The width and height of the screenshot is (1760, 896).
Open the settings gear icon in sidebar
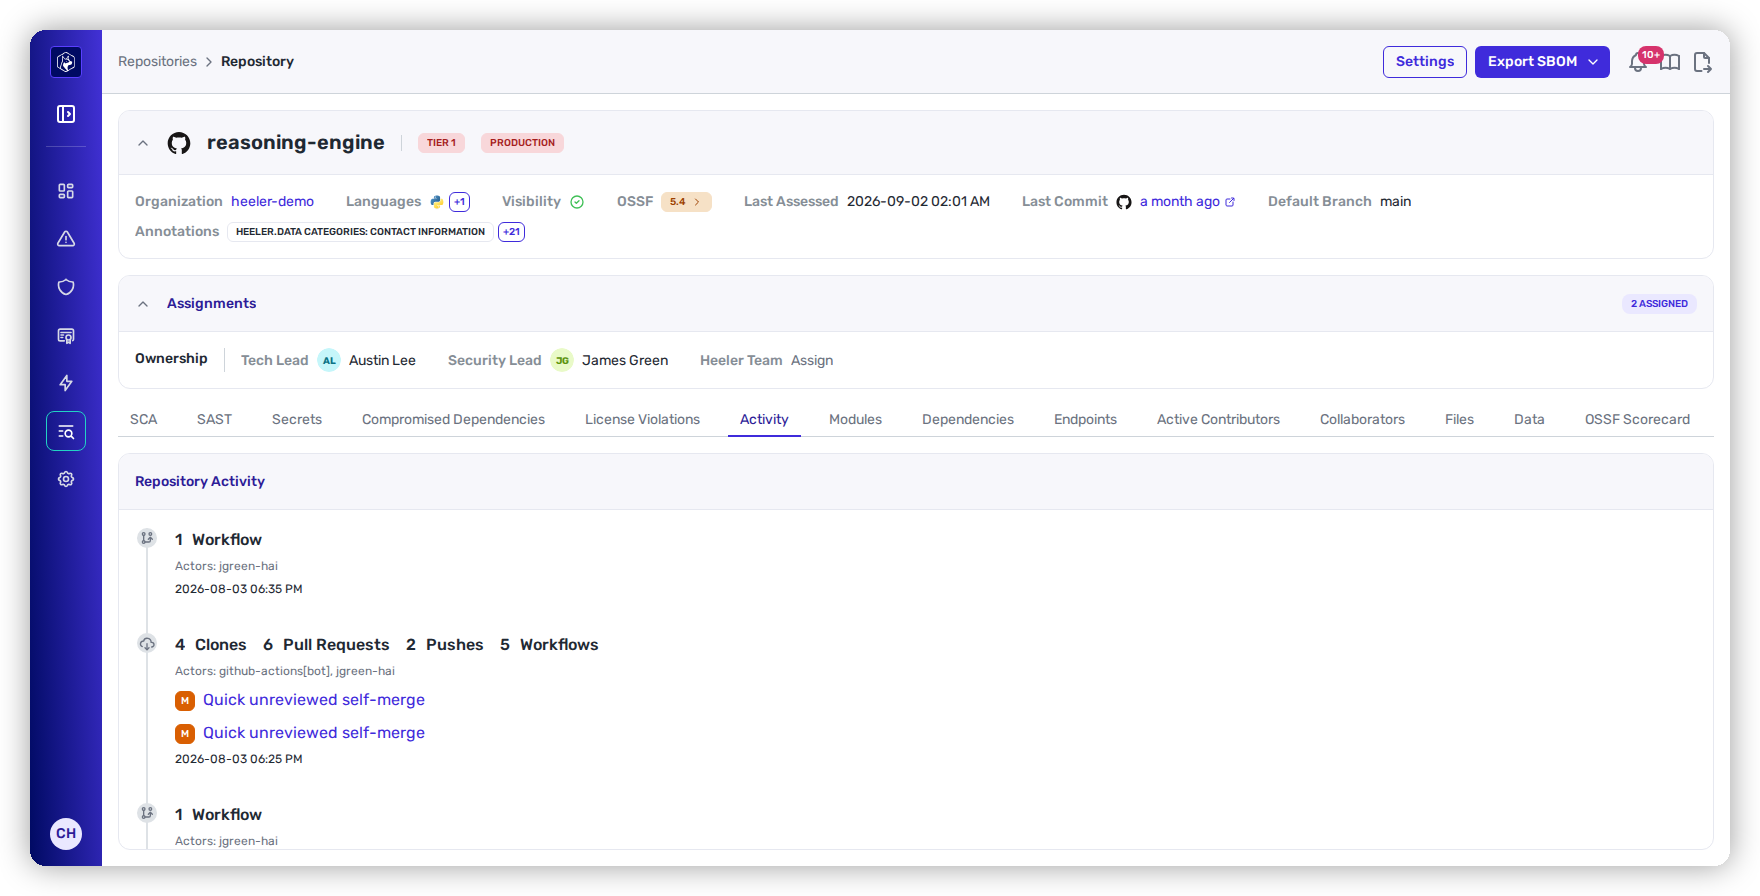[x=66, y=479]
